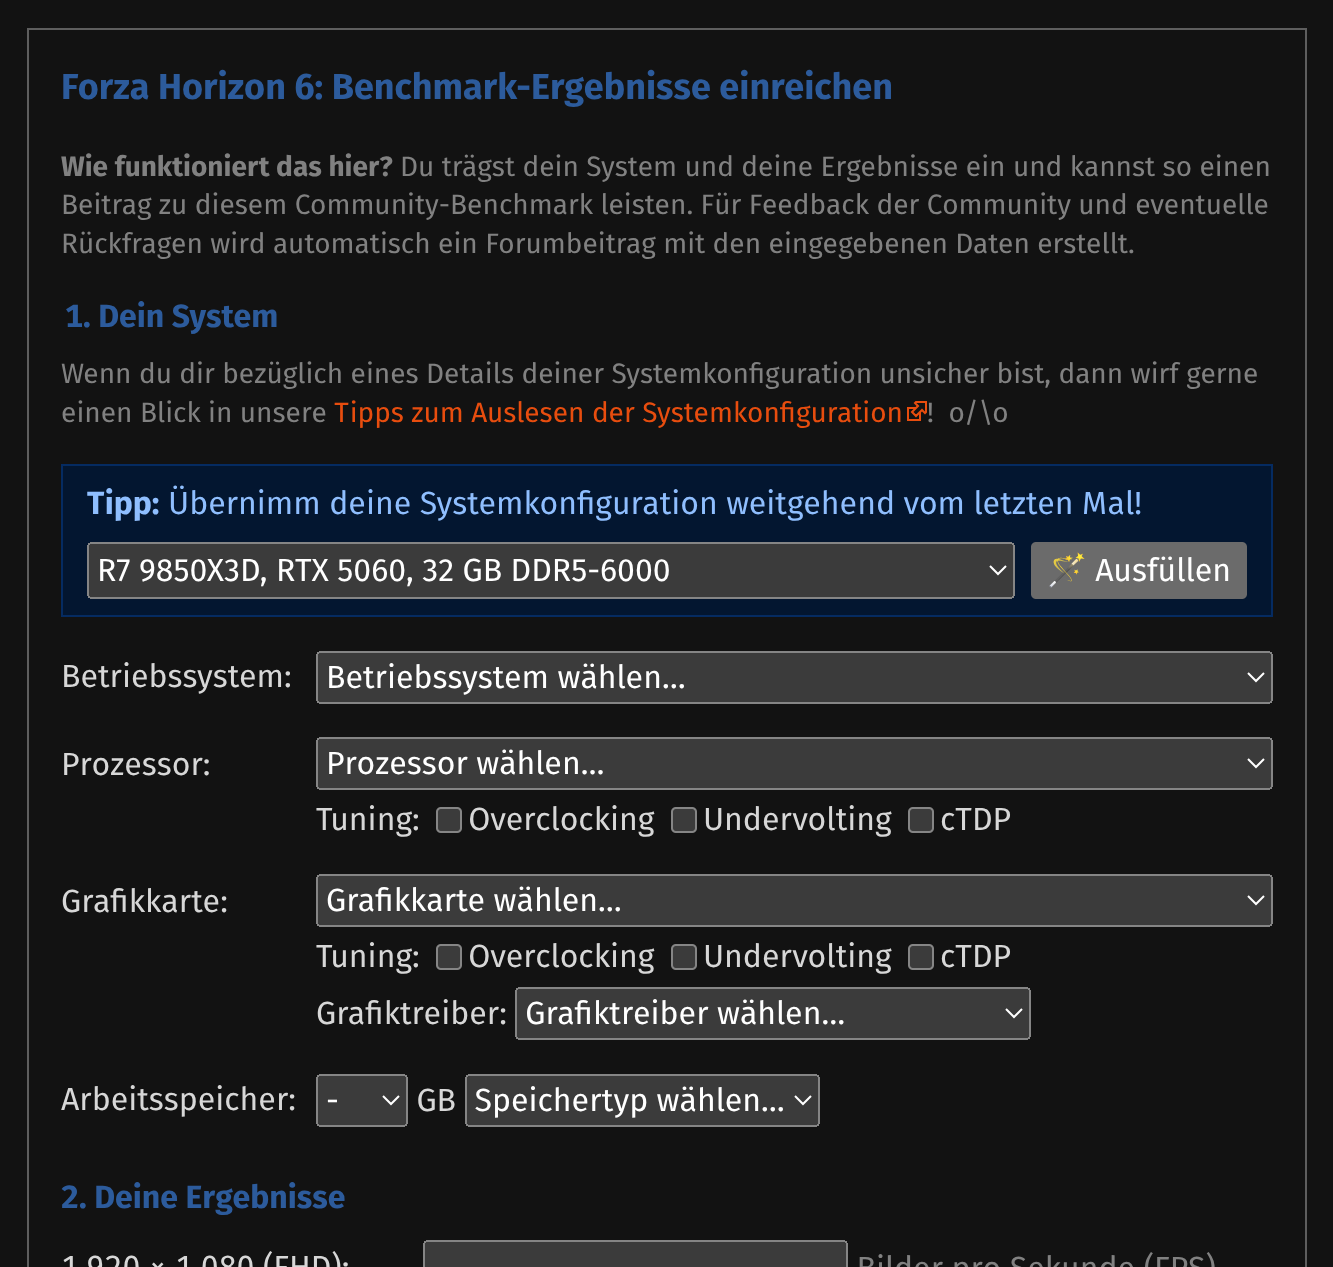
Task: Click the Ausfüllen button
Action: [x=1139, y=571]
